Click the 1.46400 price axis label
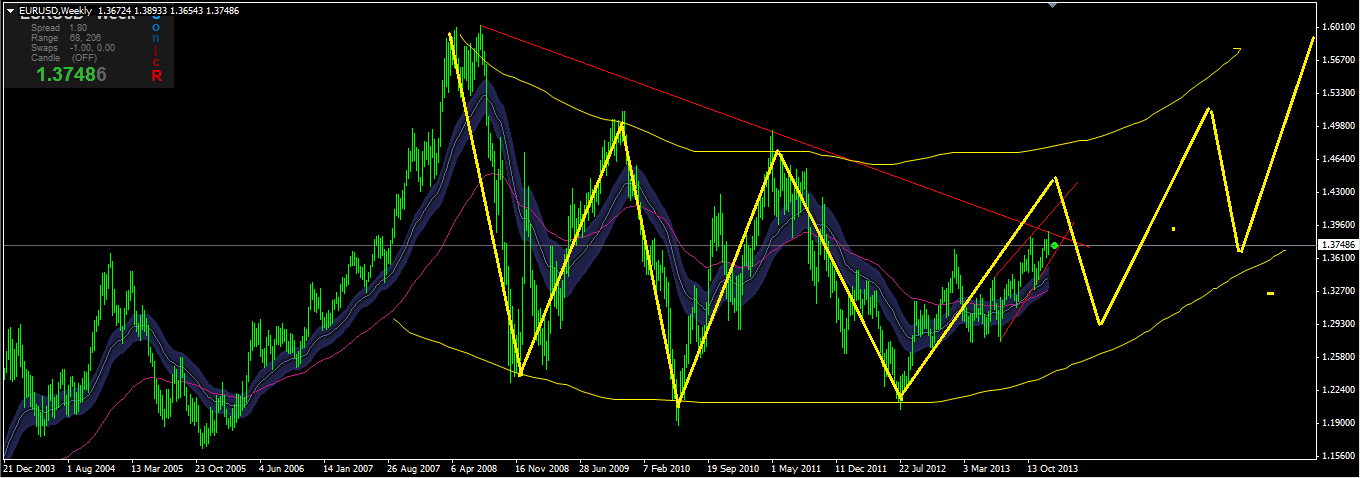1360x478 pixels. (1337, 159)
